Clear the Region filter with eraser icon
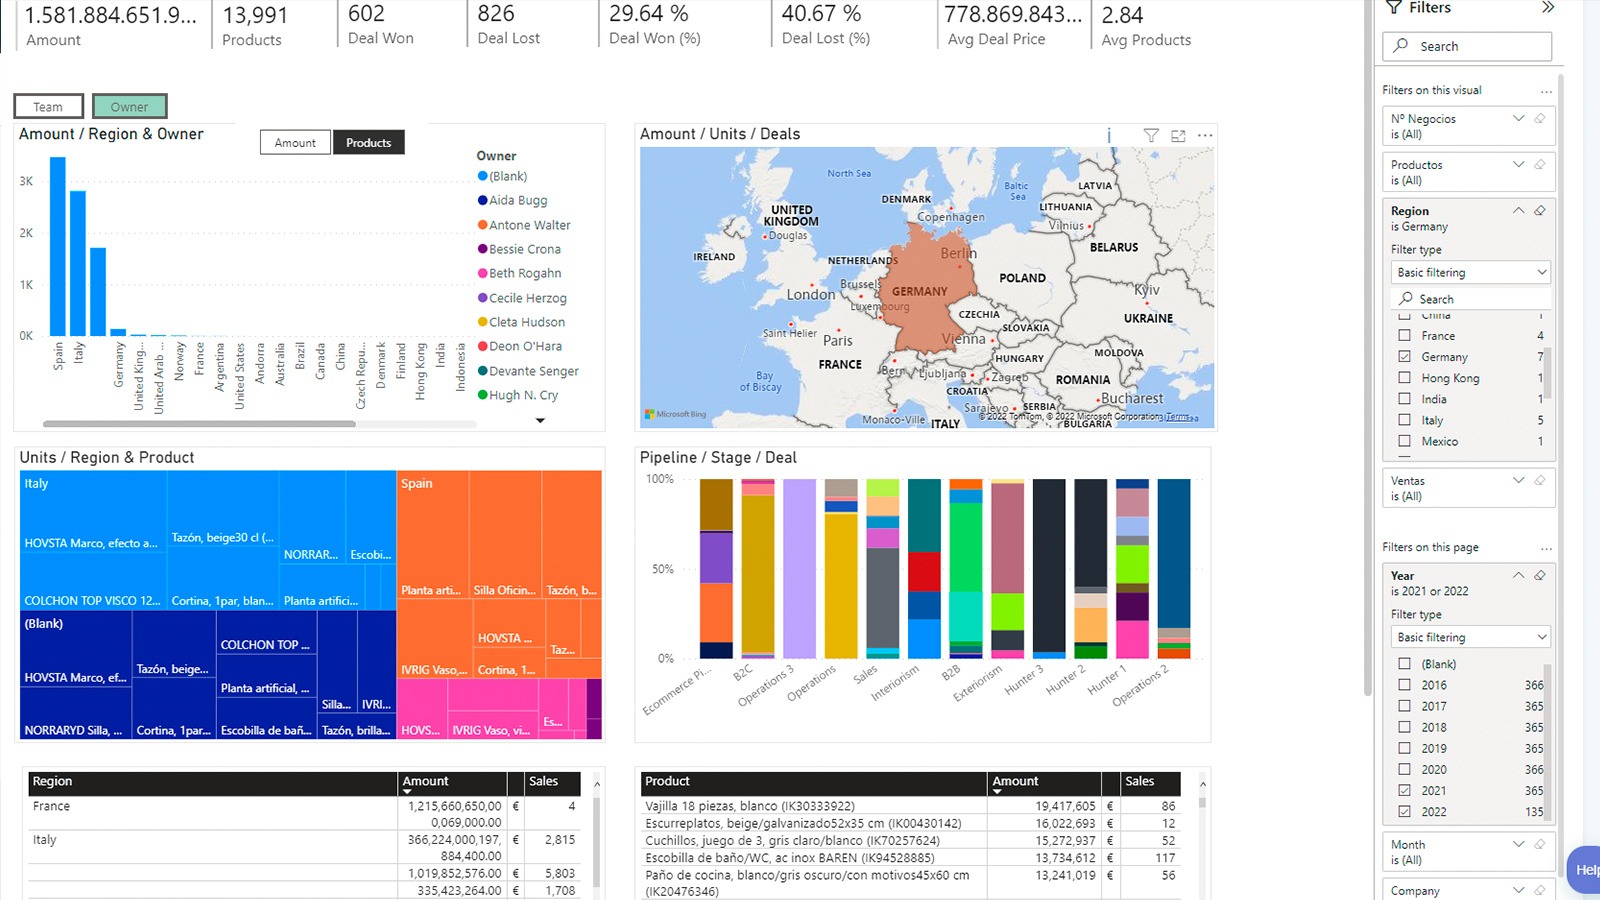Viewport: 1600px width, 900px height. tap(1540, 211)
